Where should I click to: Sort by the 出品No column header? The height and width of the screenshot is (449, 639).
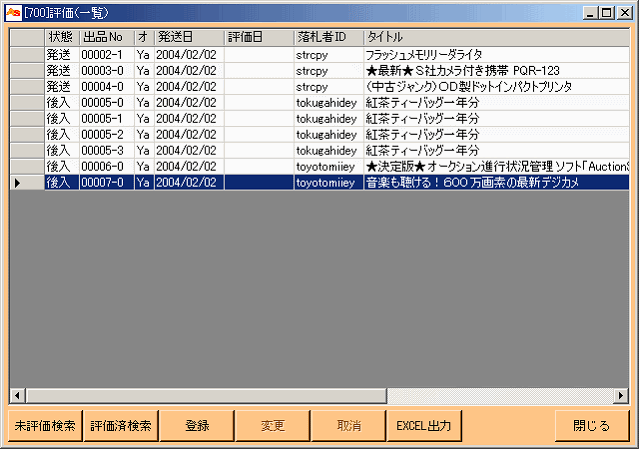click(x=107, y=37)
